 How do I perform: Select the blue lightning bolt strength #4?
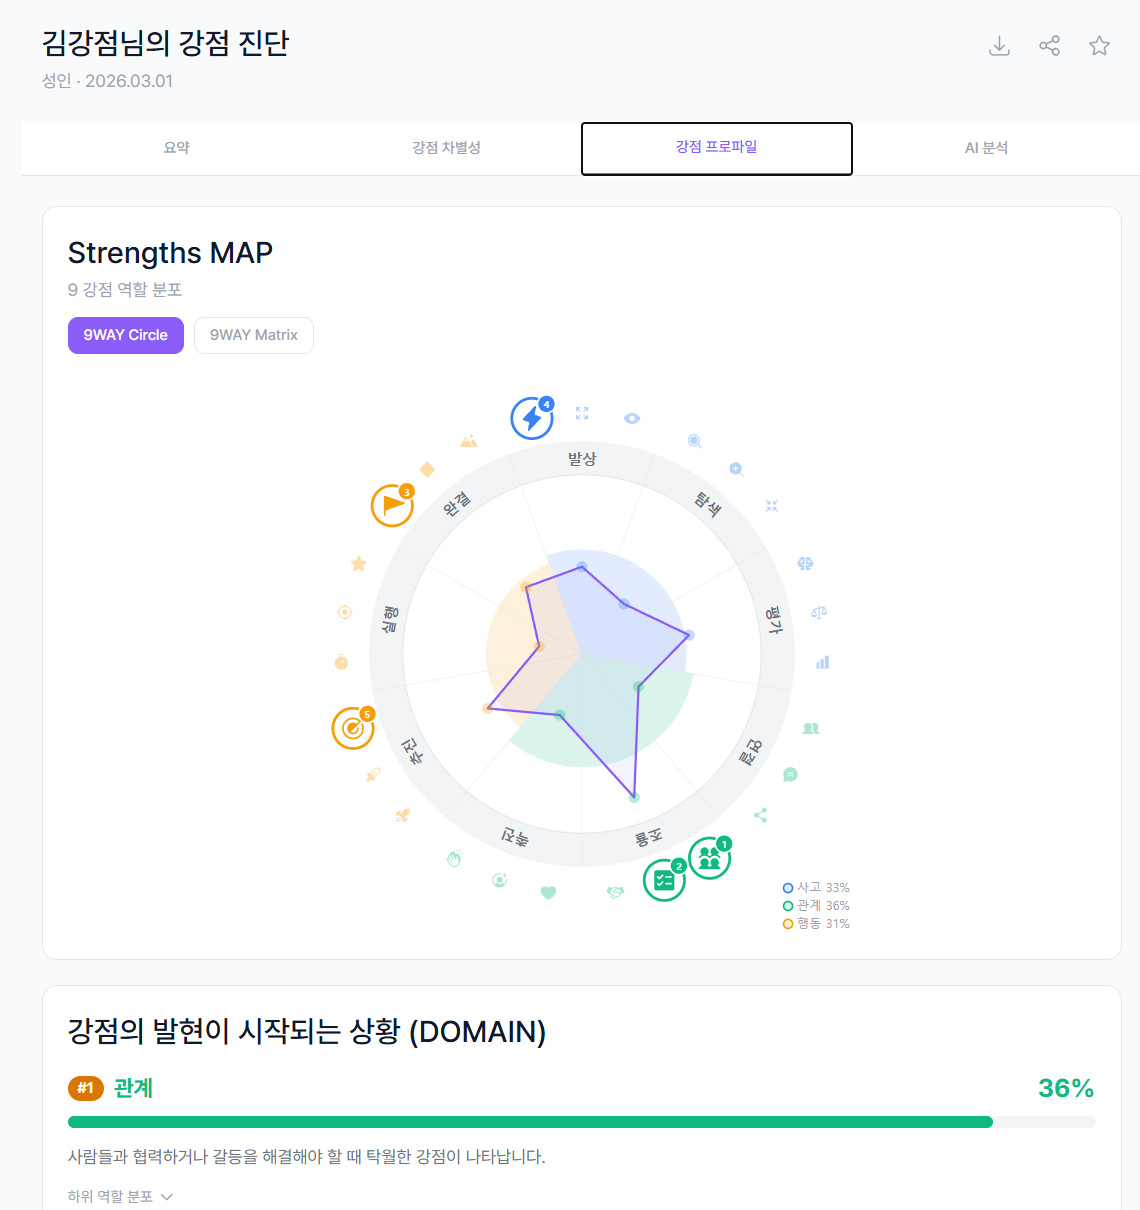532,418
